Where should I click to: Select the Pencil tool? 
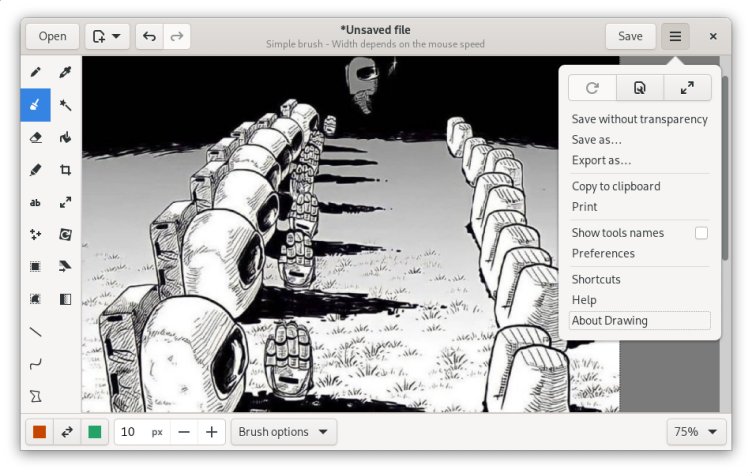[x=35, y=72]
